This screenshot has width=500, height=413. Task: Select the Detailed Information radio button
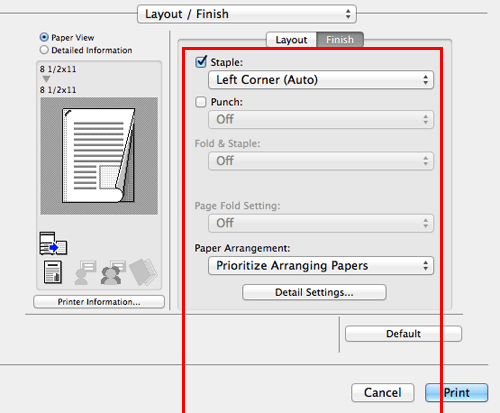pos(44,50)
